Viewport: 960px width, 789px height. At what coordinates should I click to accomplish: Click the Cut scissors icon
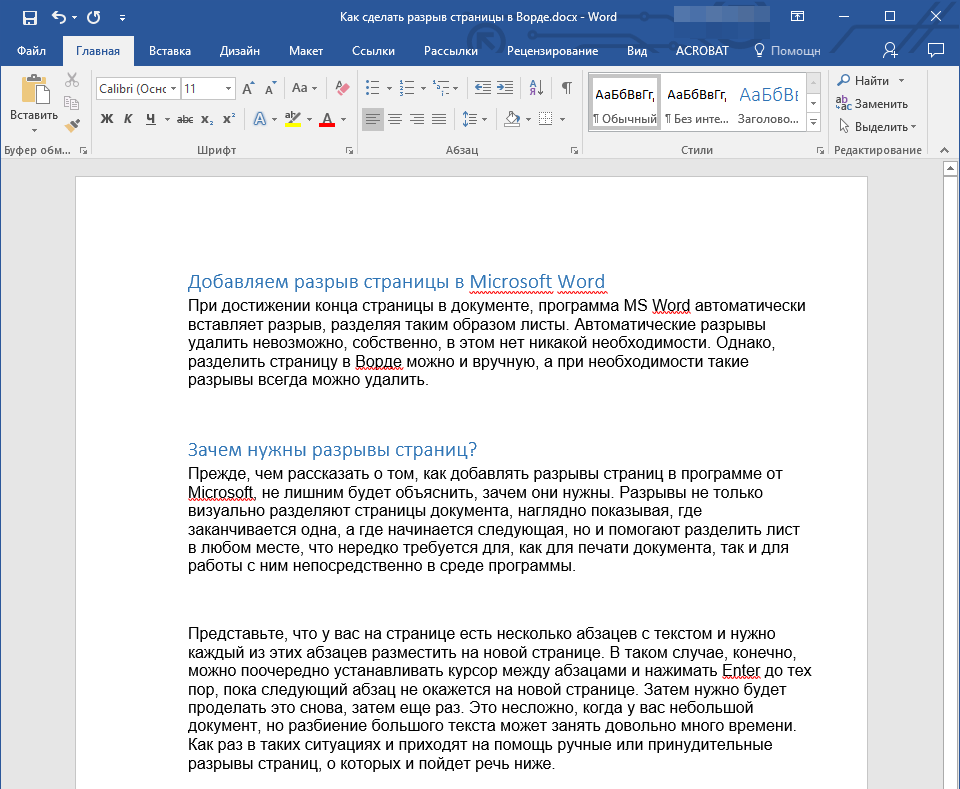click(72, 81)
